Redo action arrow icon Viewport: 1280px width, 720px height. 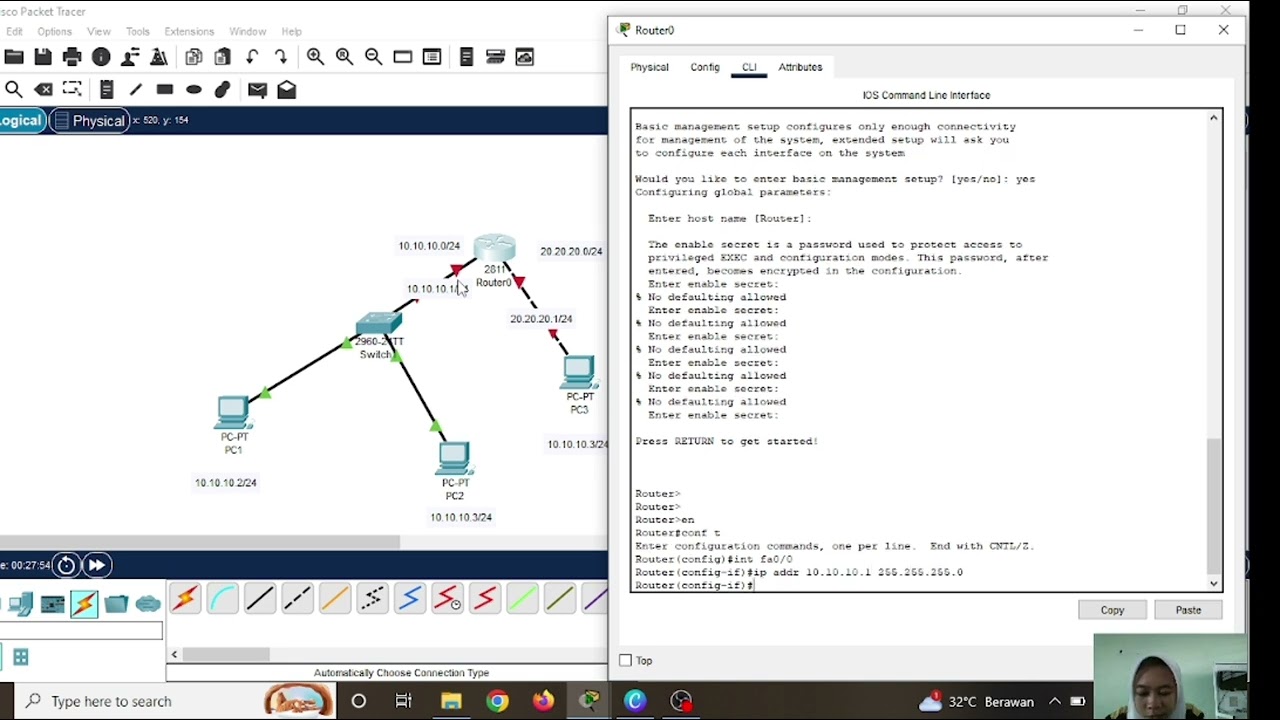pyautogui.click(x=281, y=57)
